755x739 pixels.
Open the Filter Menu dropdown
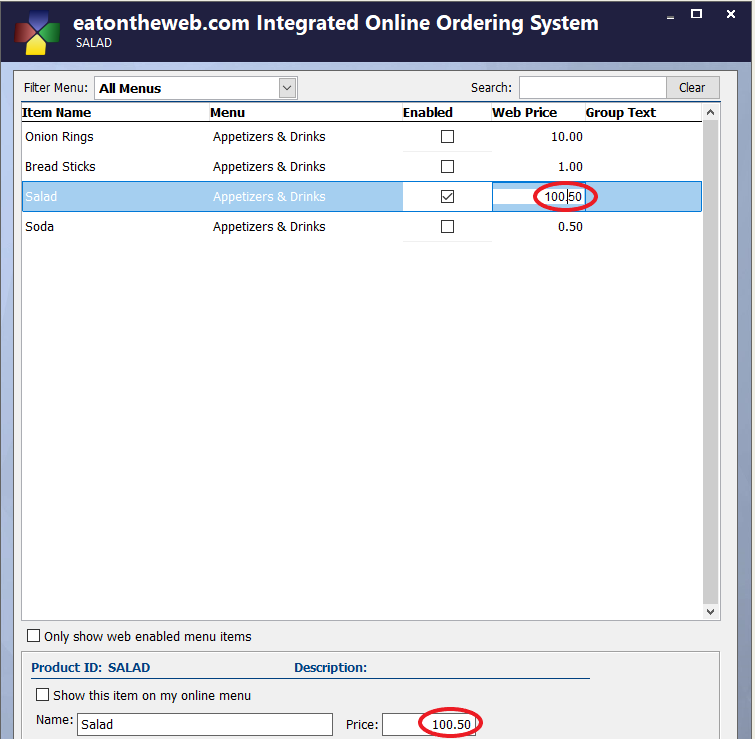[x=287, y=88]
